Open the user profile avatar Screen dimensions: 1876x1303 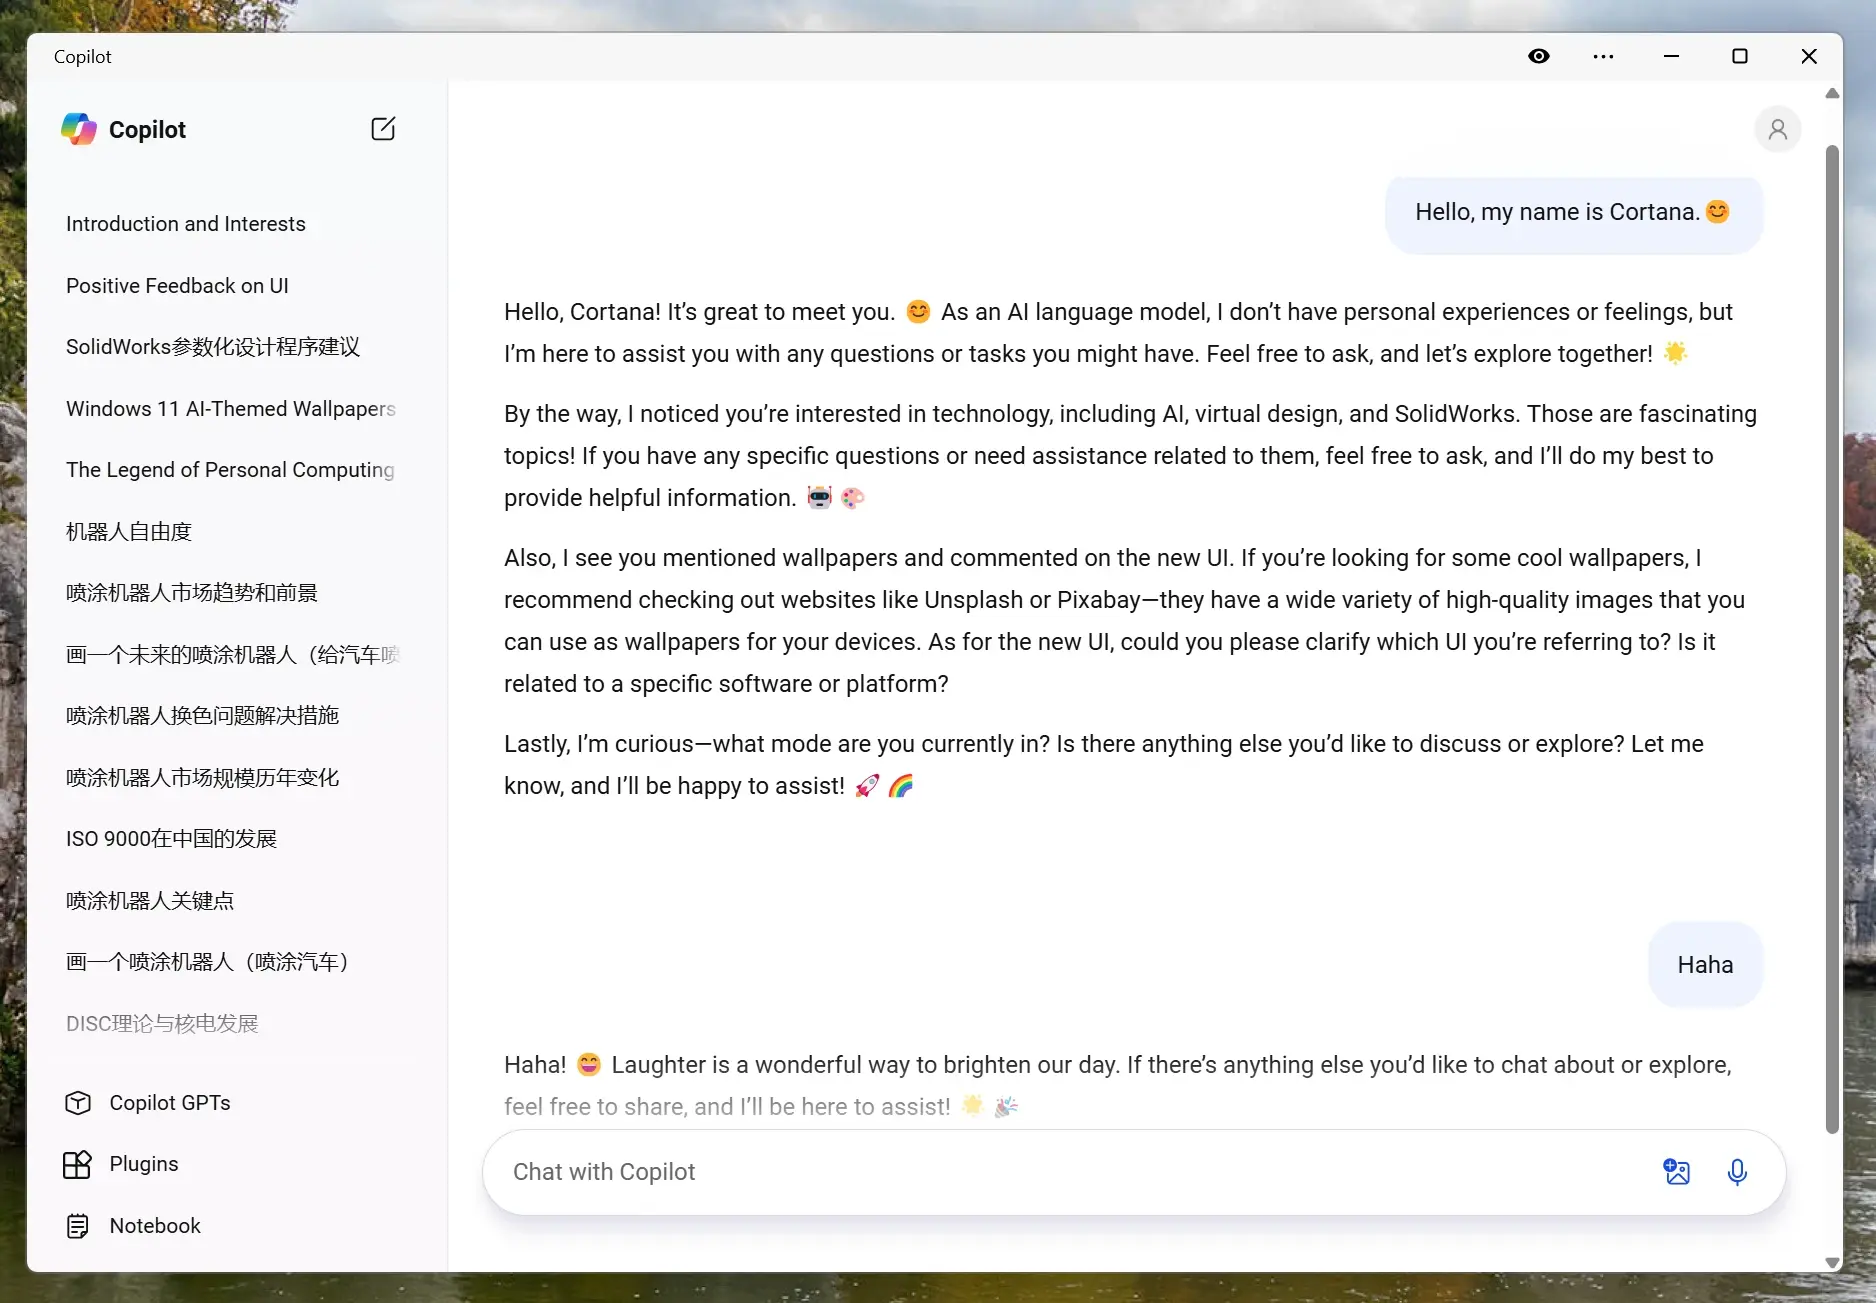click(x=1777, y=129)
